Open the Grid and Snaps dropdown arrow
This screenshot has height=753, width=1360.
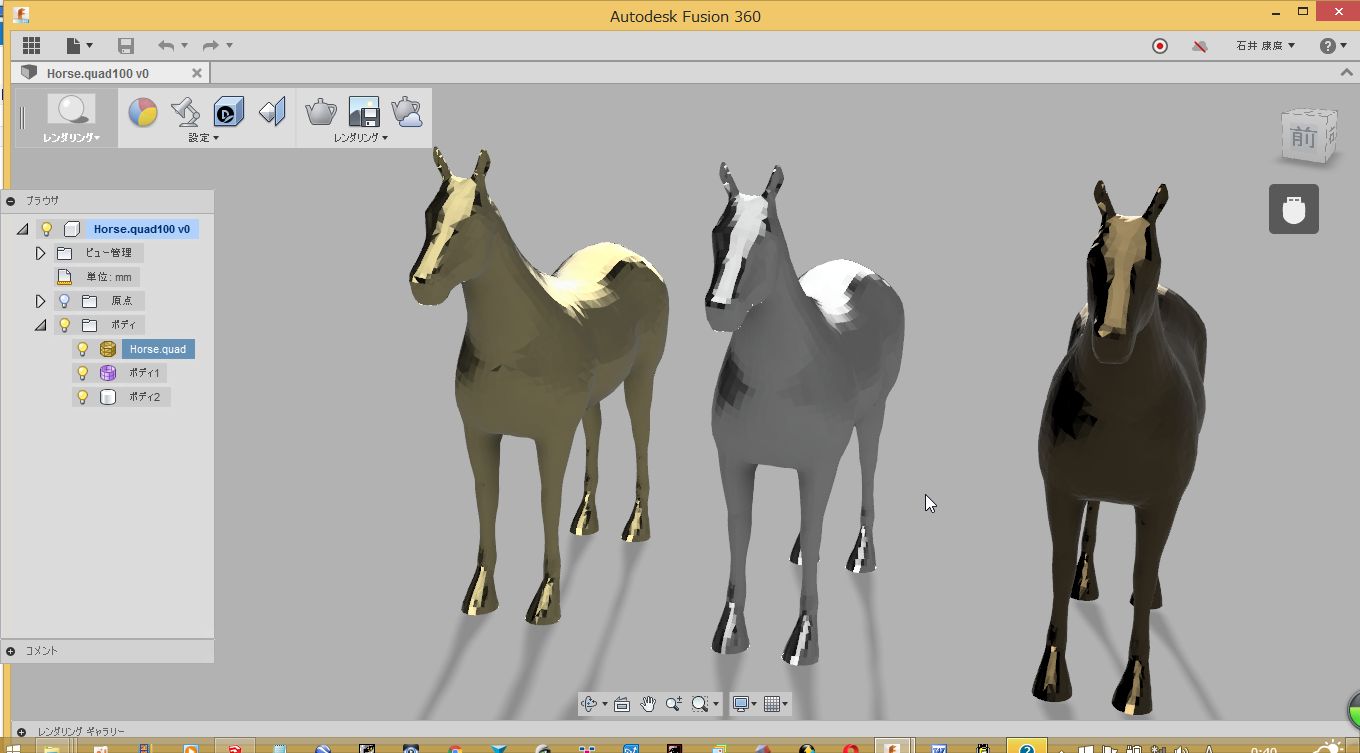point(785,705)
